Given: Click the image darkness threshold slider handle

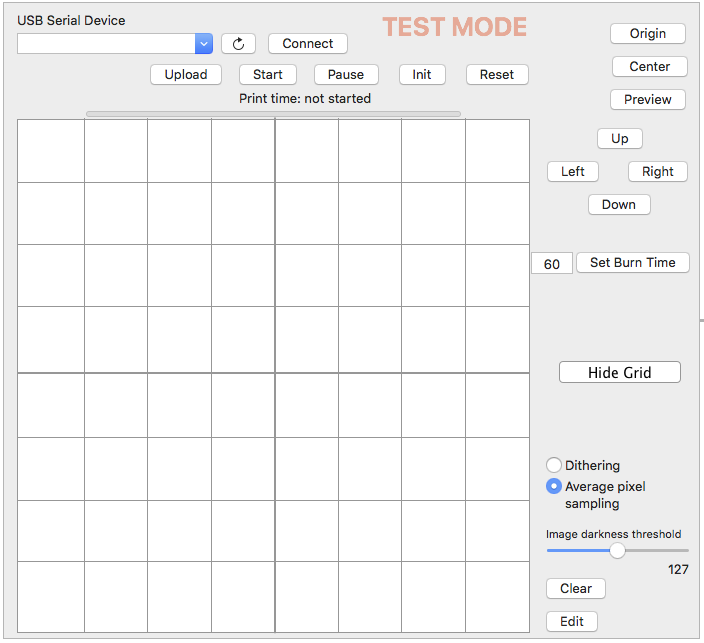Looking at the screenshot, I should 617,551.
